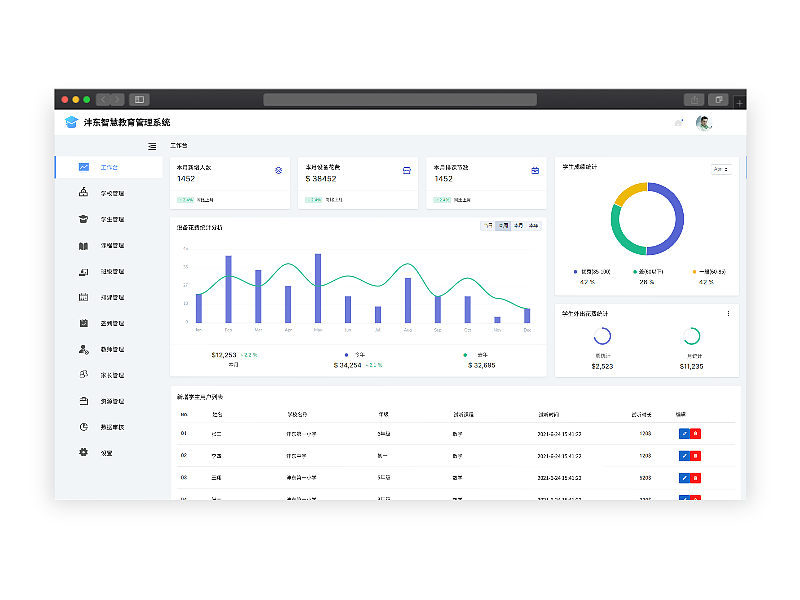Click the $ 38452 value
This screenshot has height=600, width=800.
click(x=321, y=179)
